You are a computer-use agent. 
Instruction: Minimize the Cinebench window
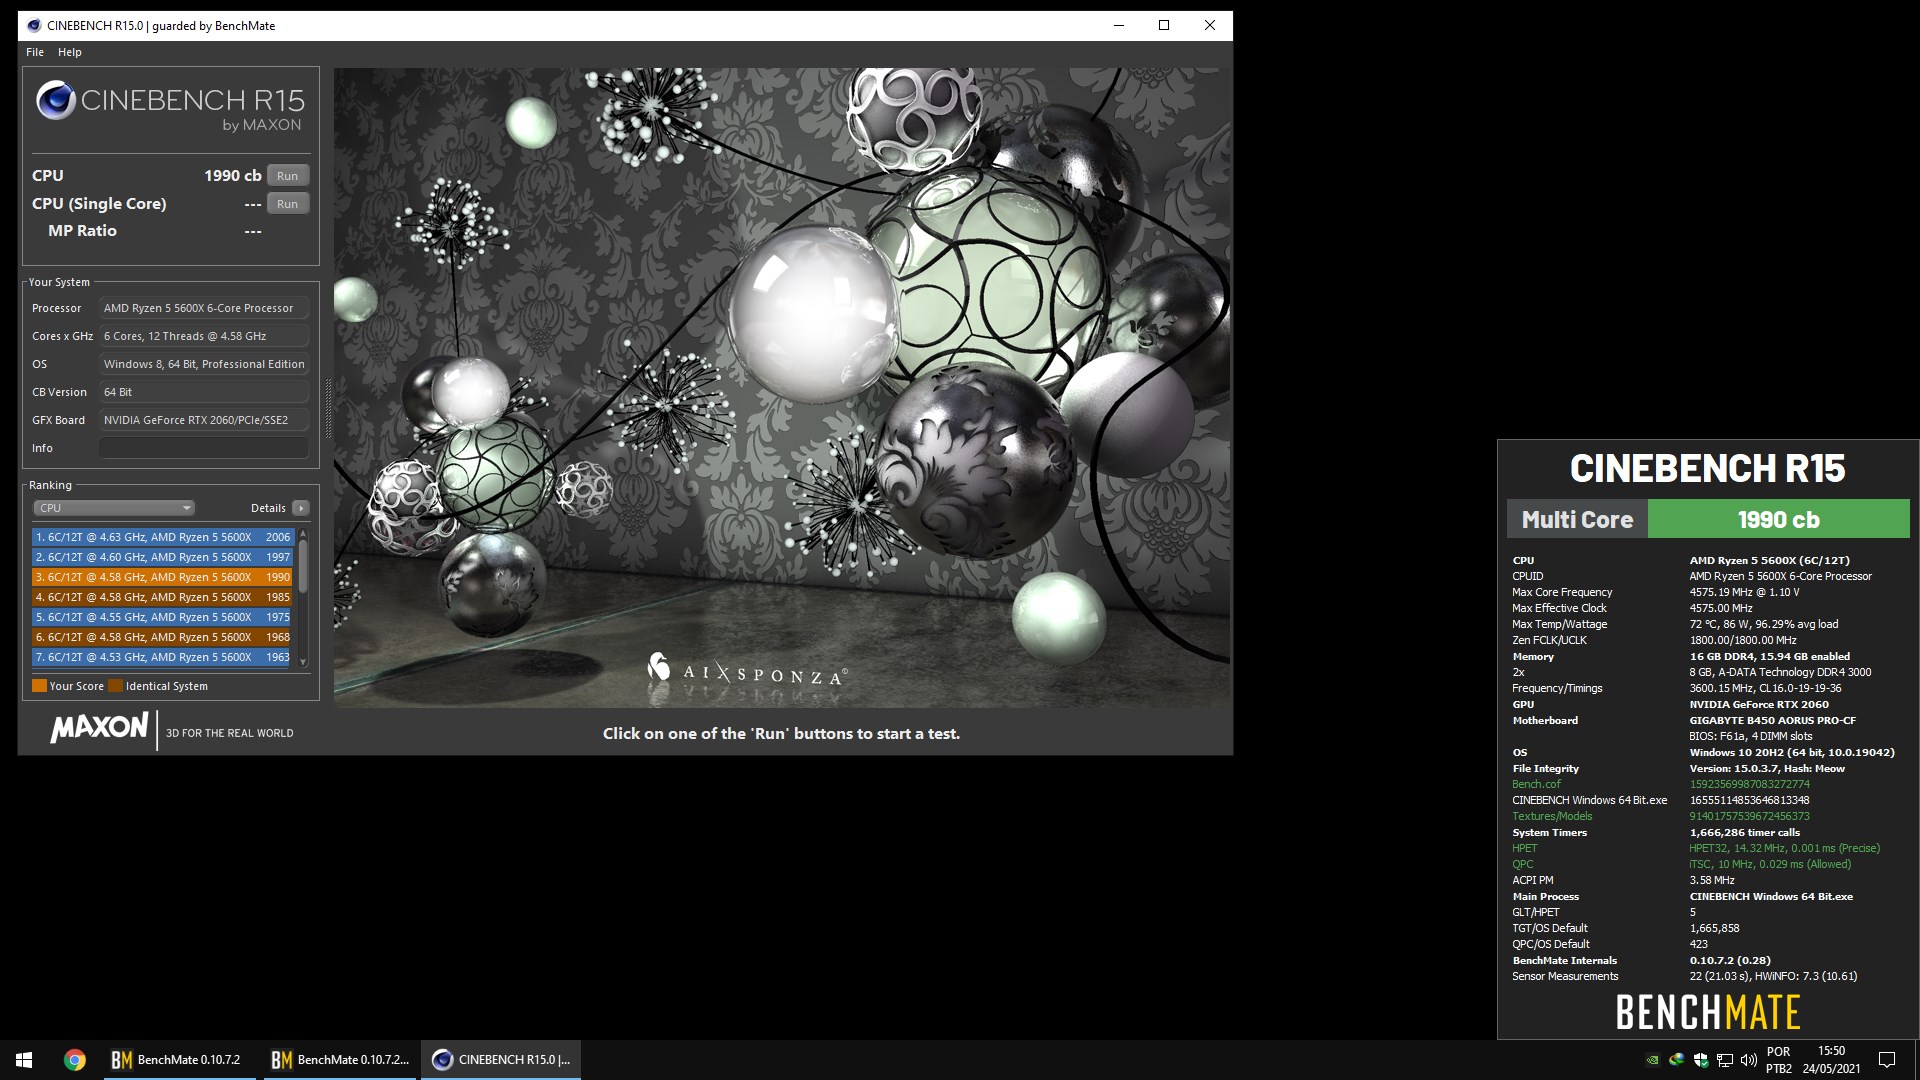1119,25
